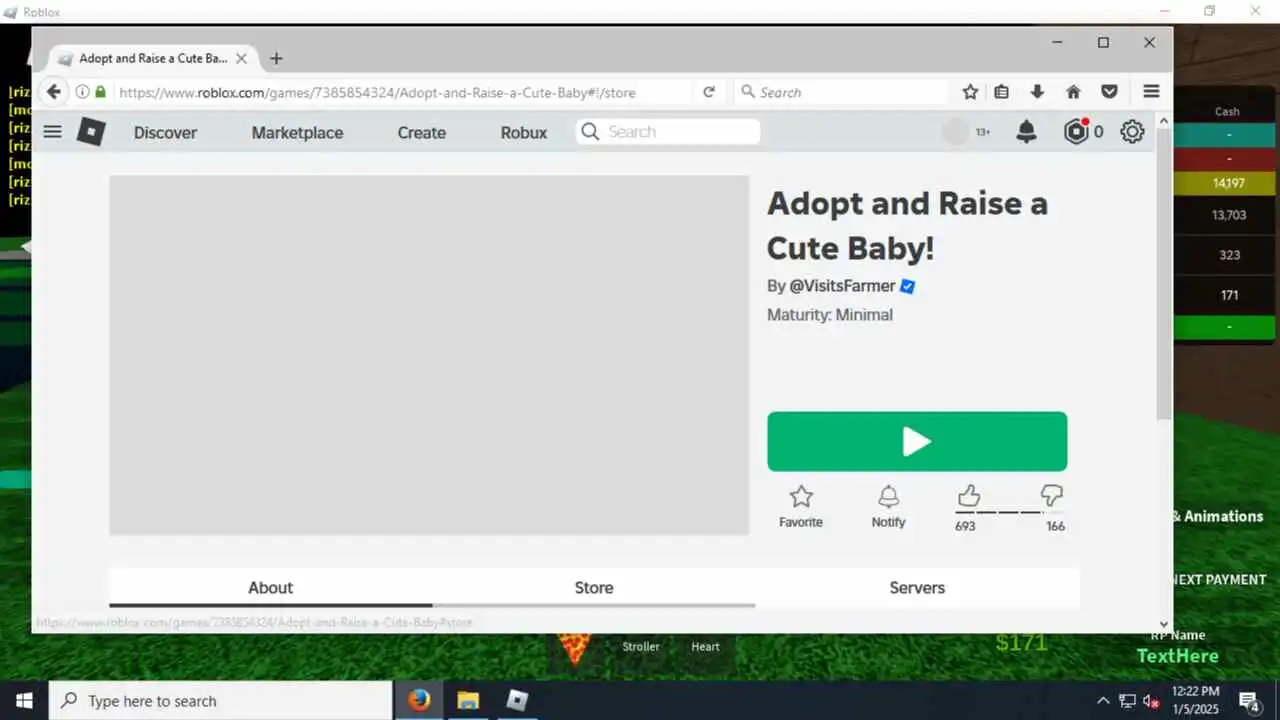Viewport: 1280px width, 720px height.
Task: Dislike the game with thumbs down
Action: click(1051, 495)
